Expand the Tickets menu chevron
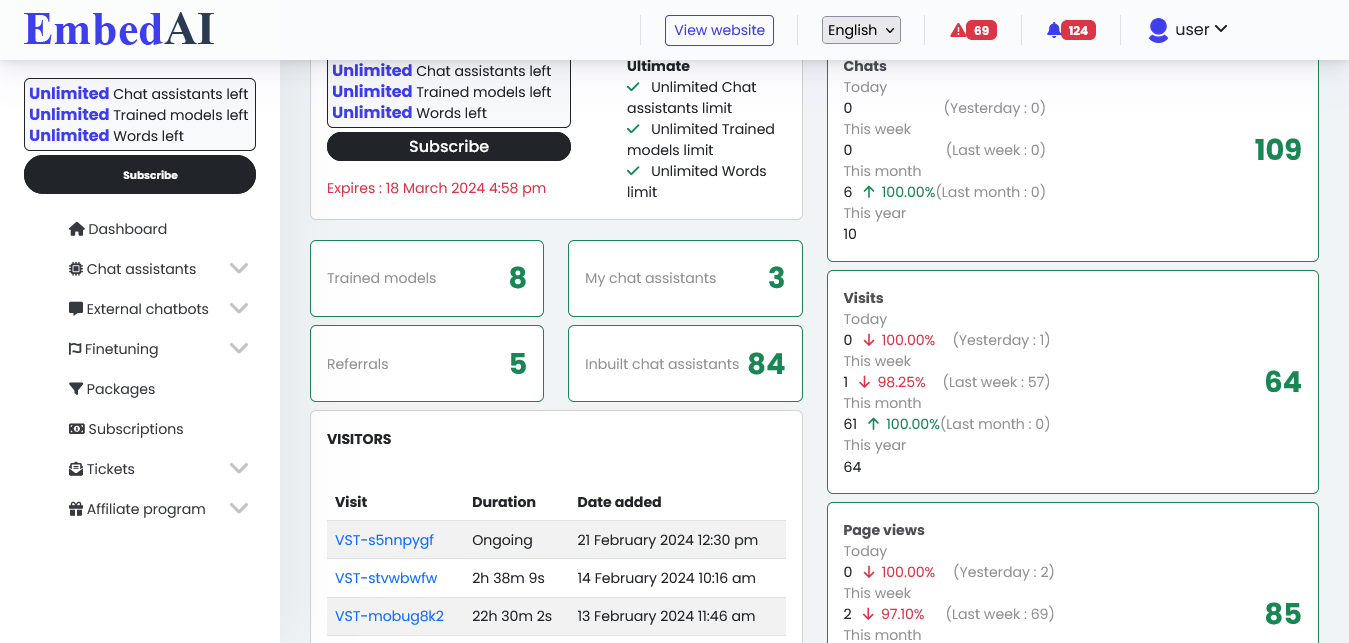The width and height of the screenshot is (1349, 643). (x=239, y=469)
